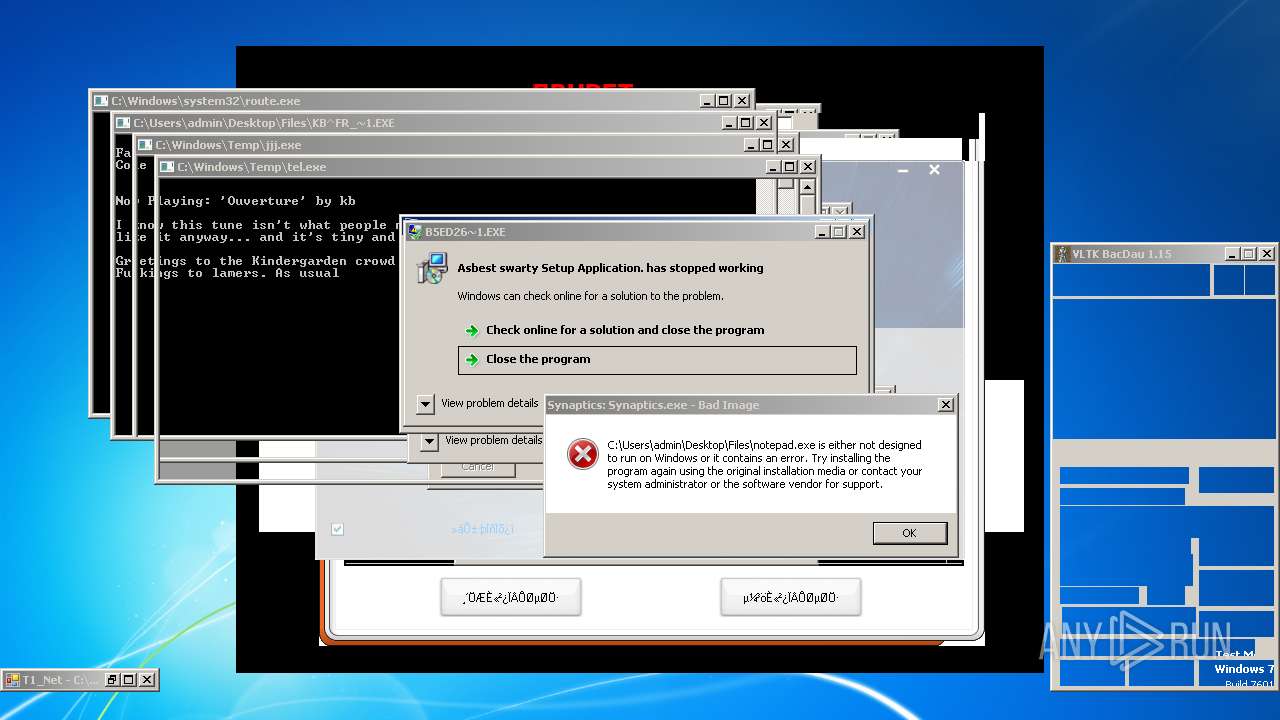
Task: Click the red error icon in Bad Image dialog
Action: point(582,454)
